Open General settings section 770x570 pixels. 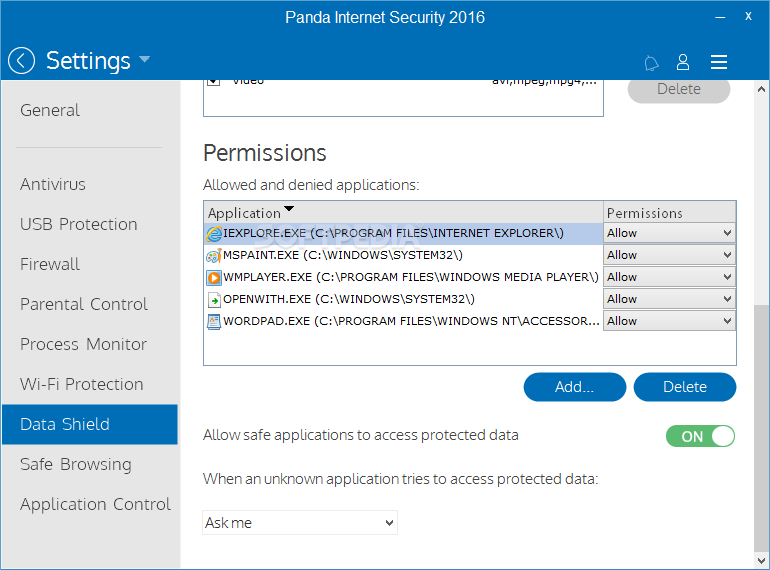pyautogui.click(x=50, y=110)
